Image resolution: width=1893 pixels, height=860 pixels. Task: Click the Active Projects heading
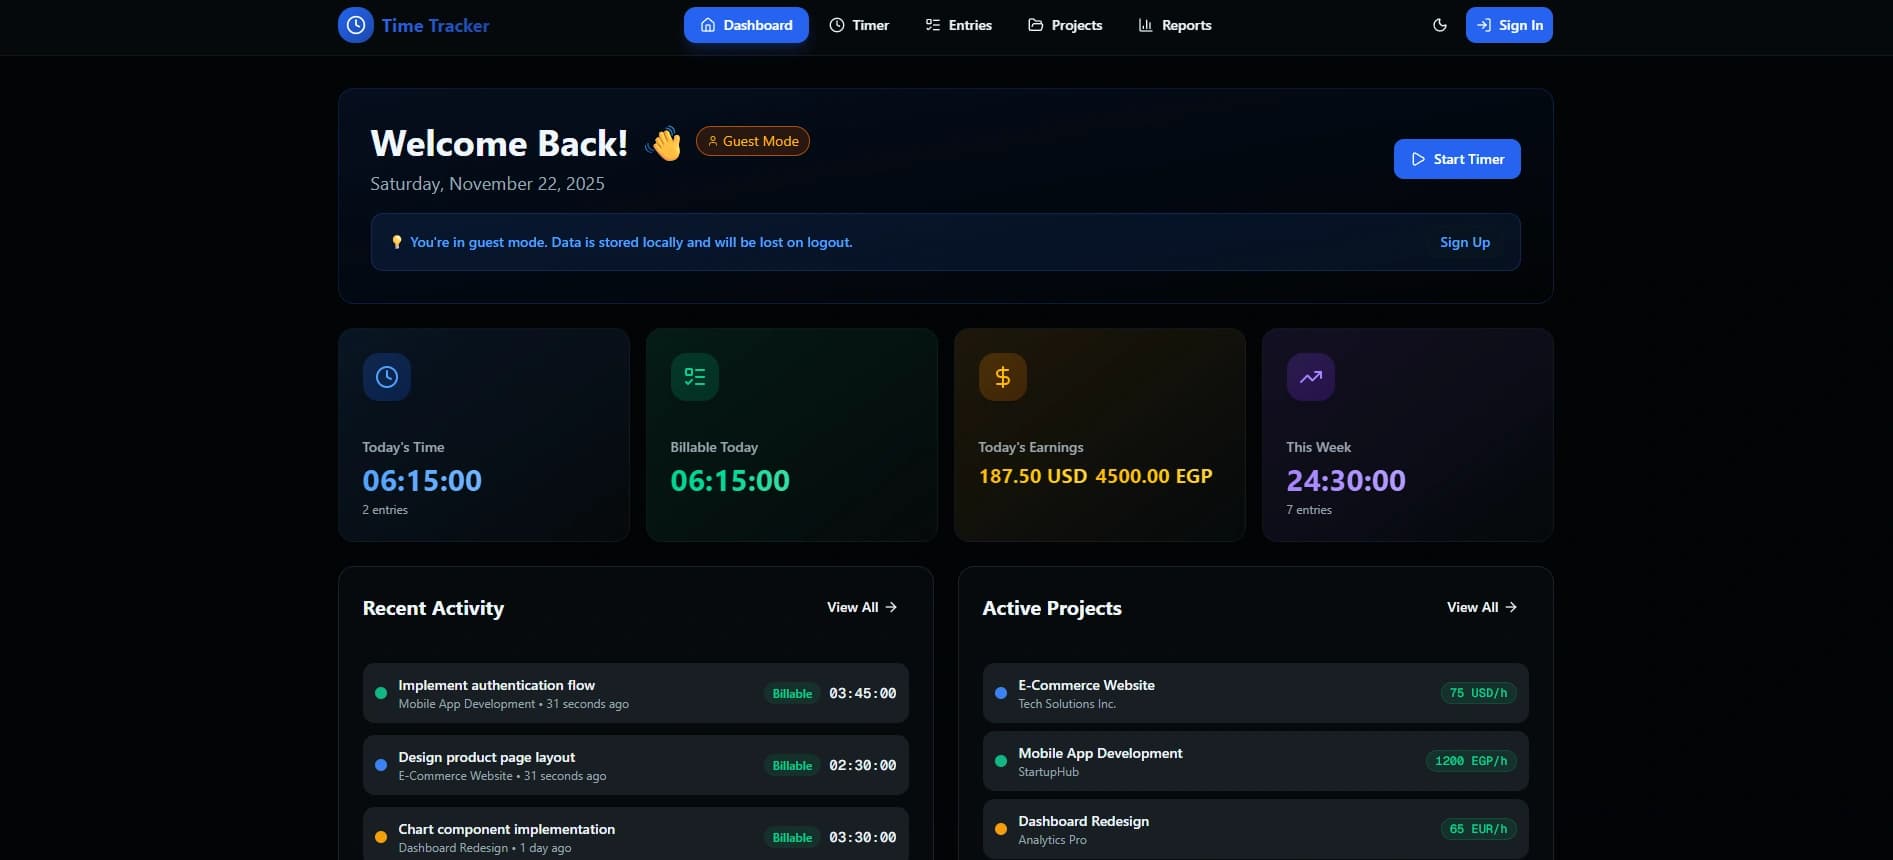coord(1052,608)
